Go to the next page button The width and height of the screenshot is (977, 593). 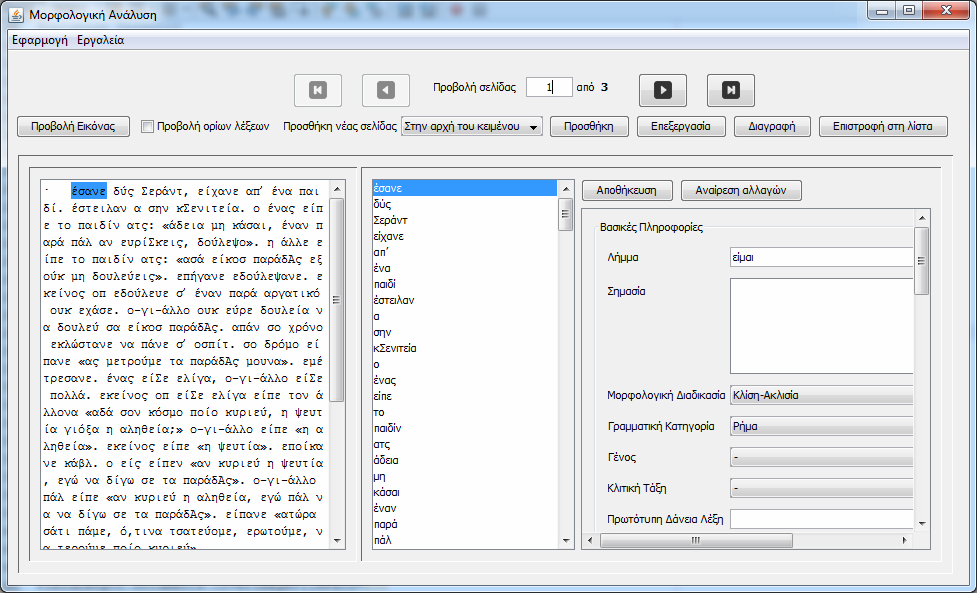663,90
